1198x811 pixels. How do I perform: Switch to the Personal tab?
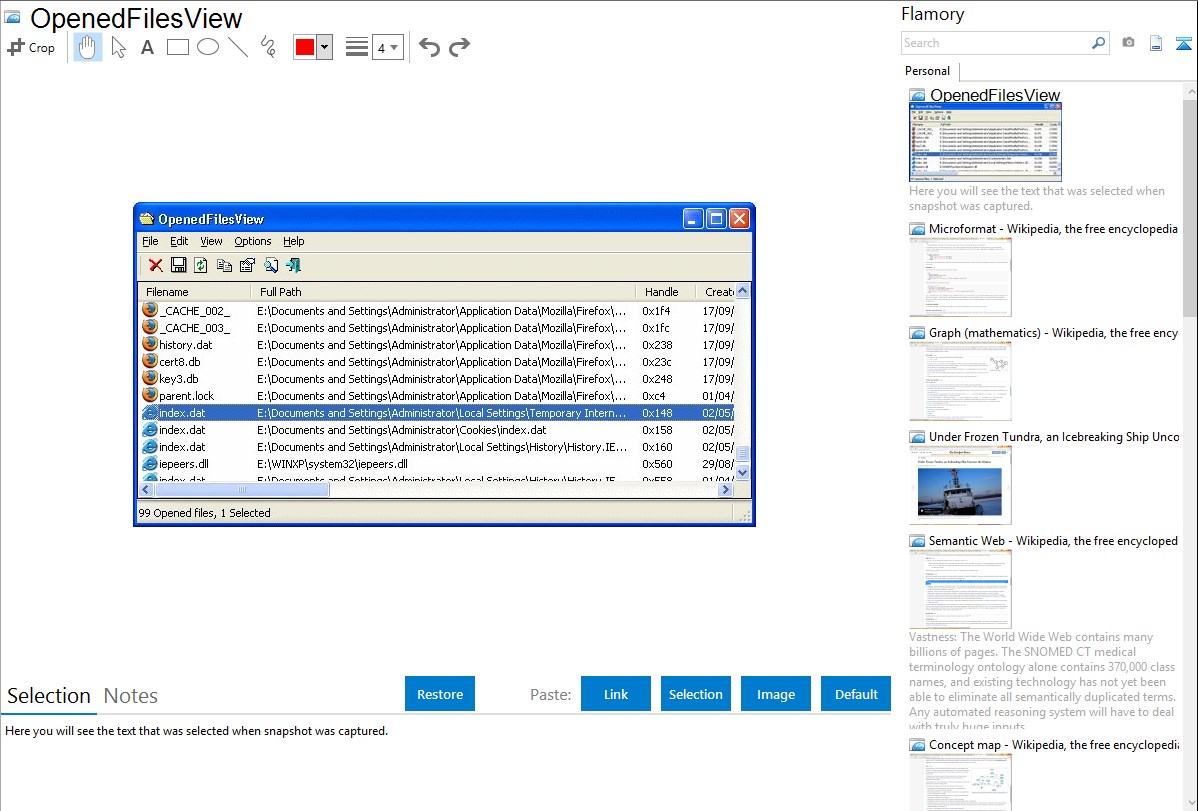click(927, 70)
